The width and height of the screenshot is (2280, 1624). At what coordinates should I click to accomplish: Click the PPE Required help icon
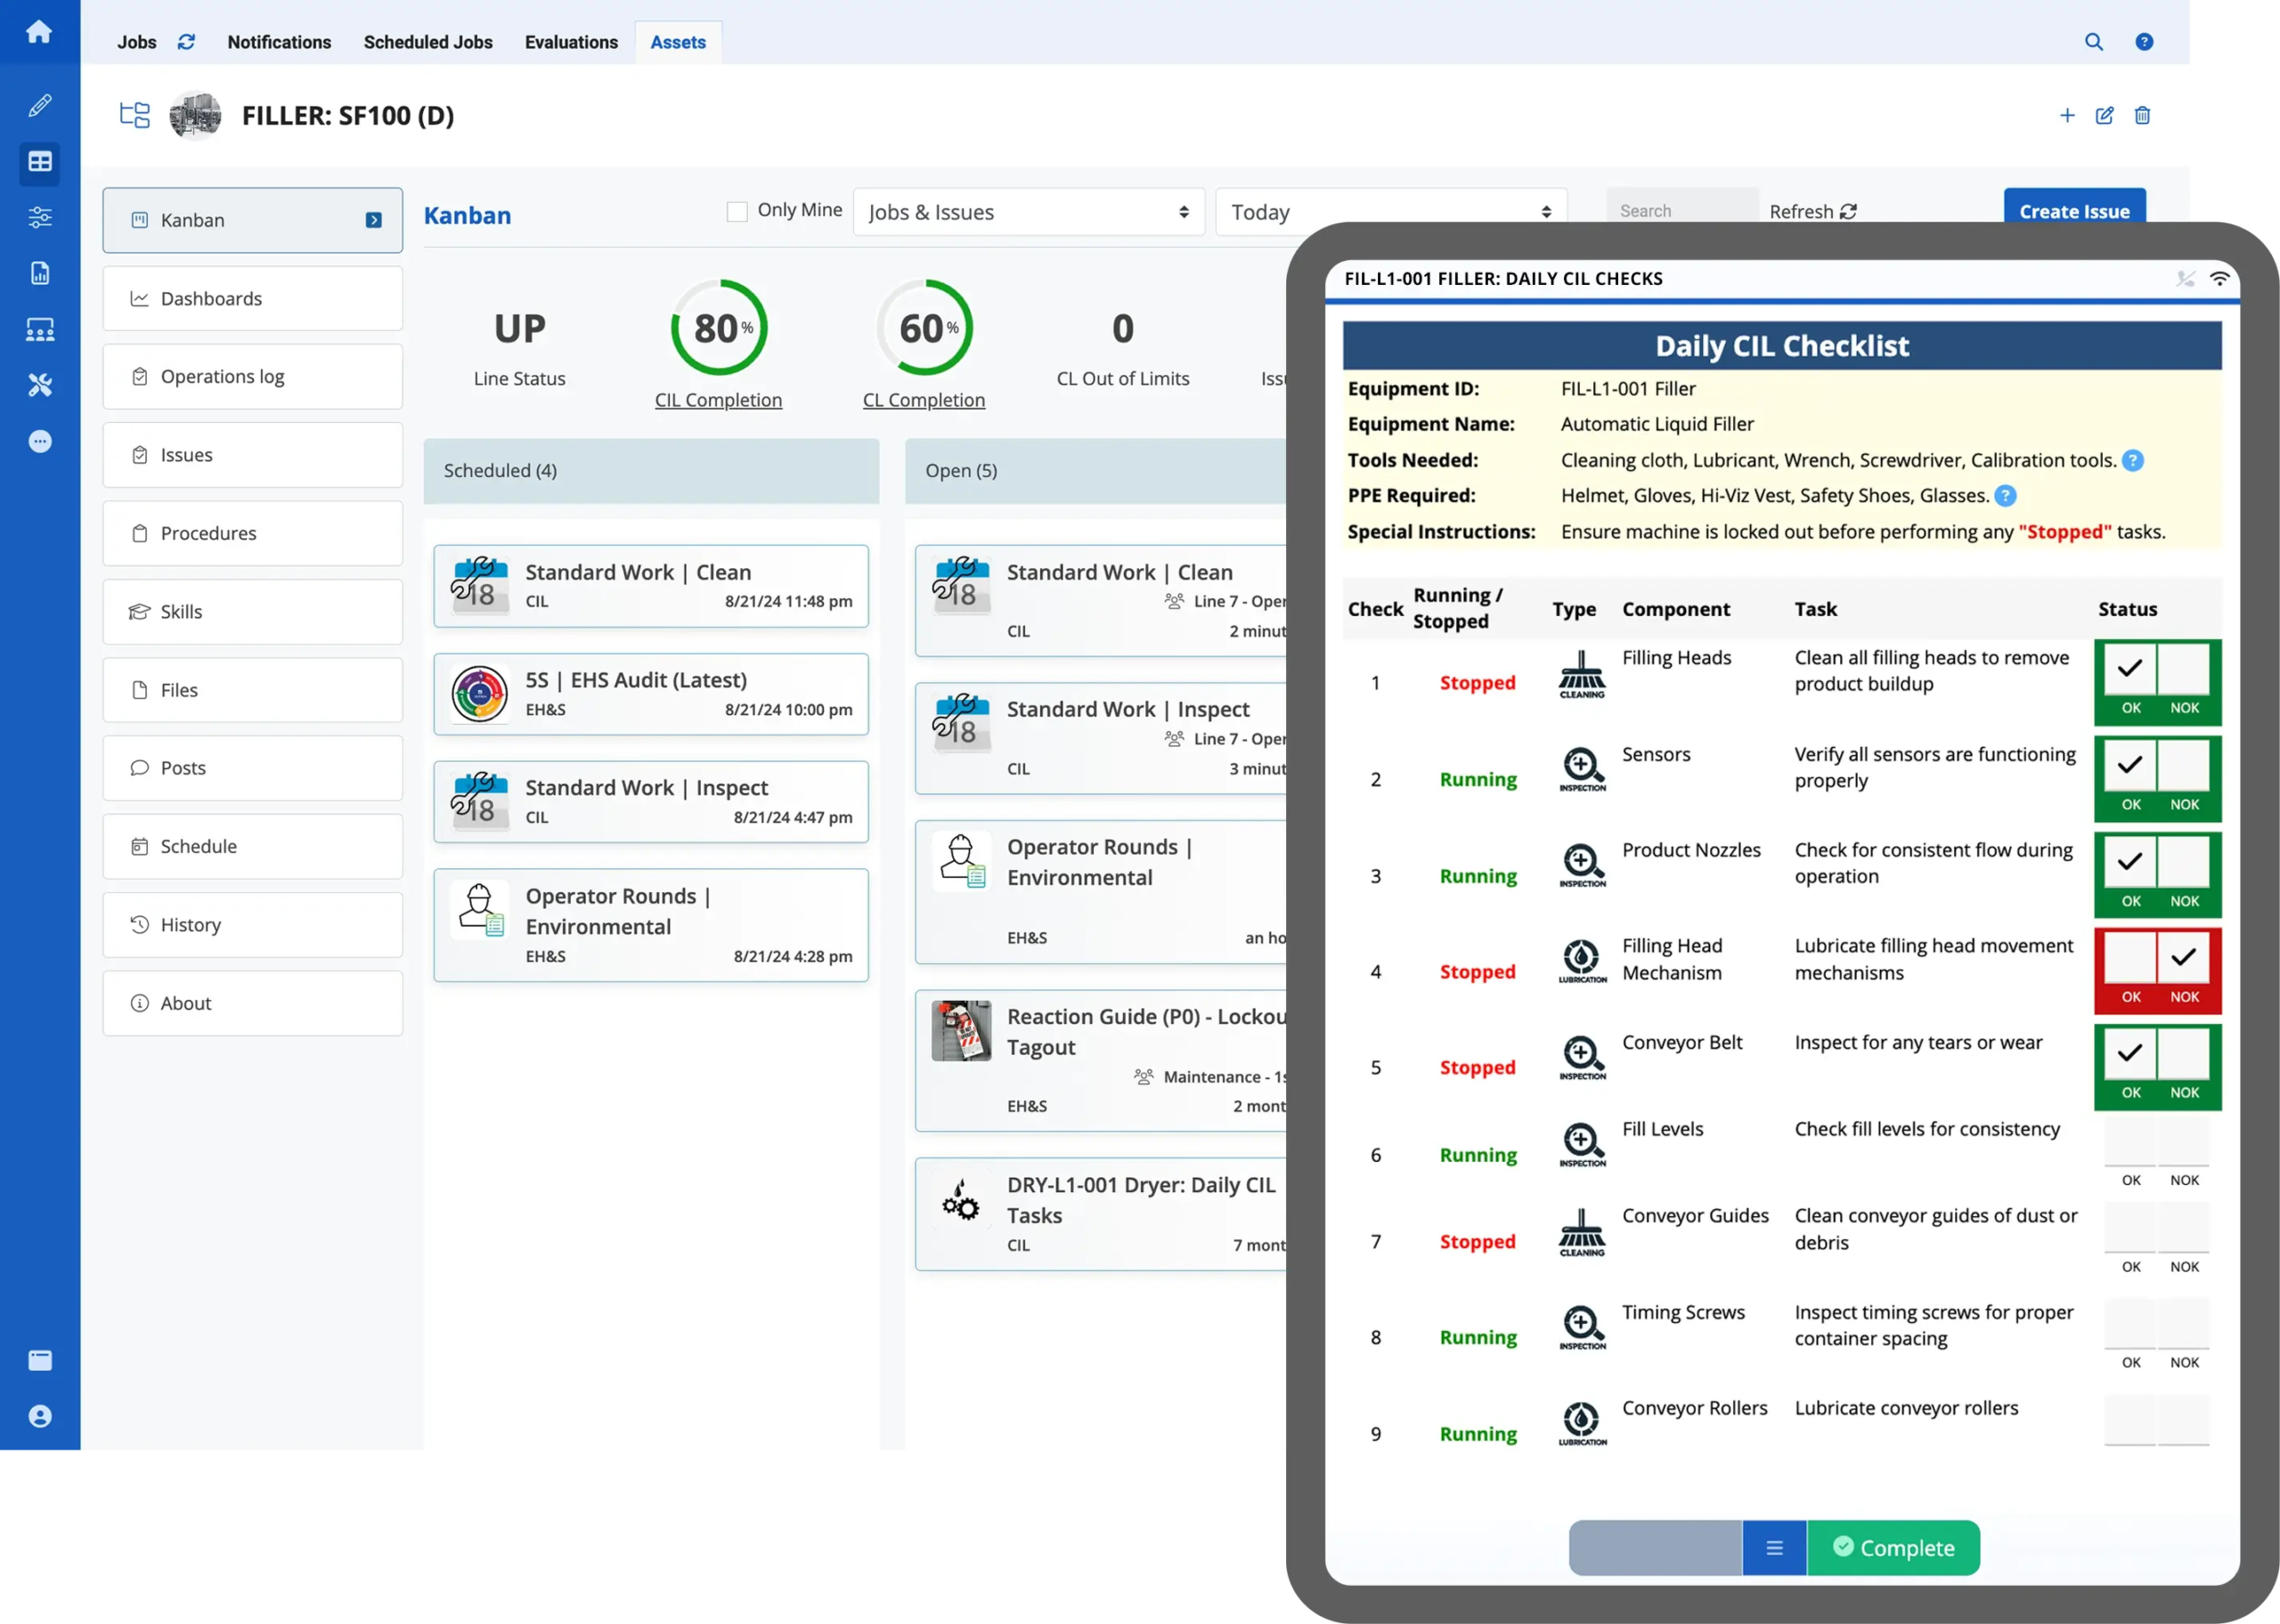(2005, 496)
